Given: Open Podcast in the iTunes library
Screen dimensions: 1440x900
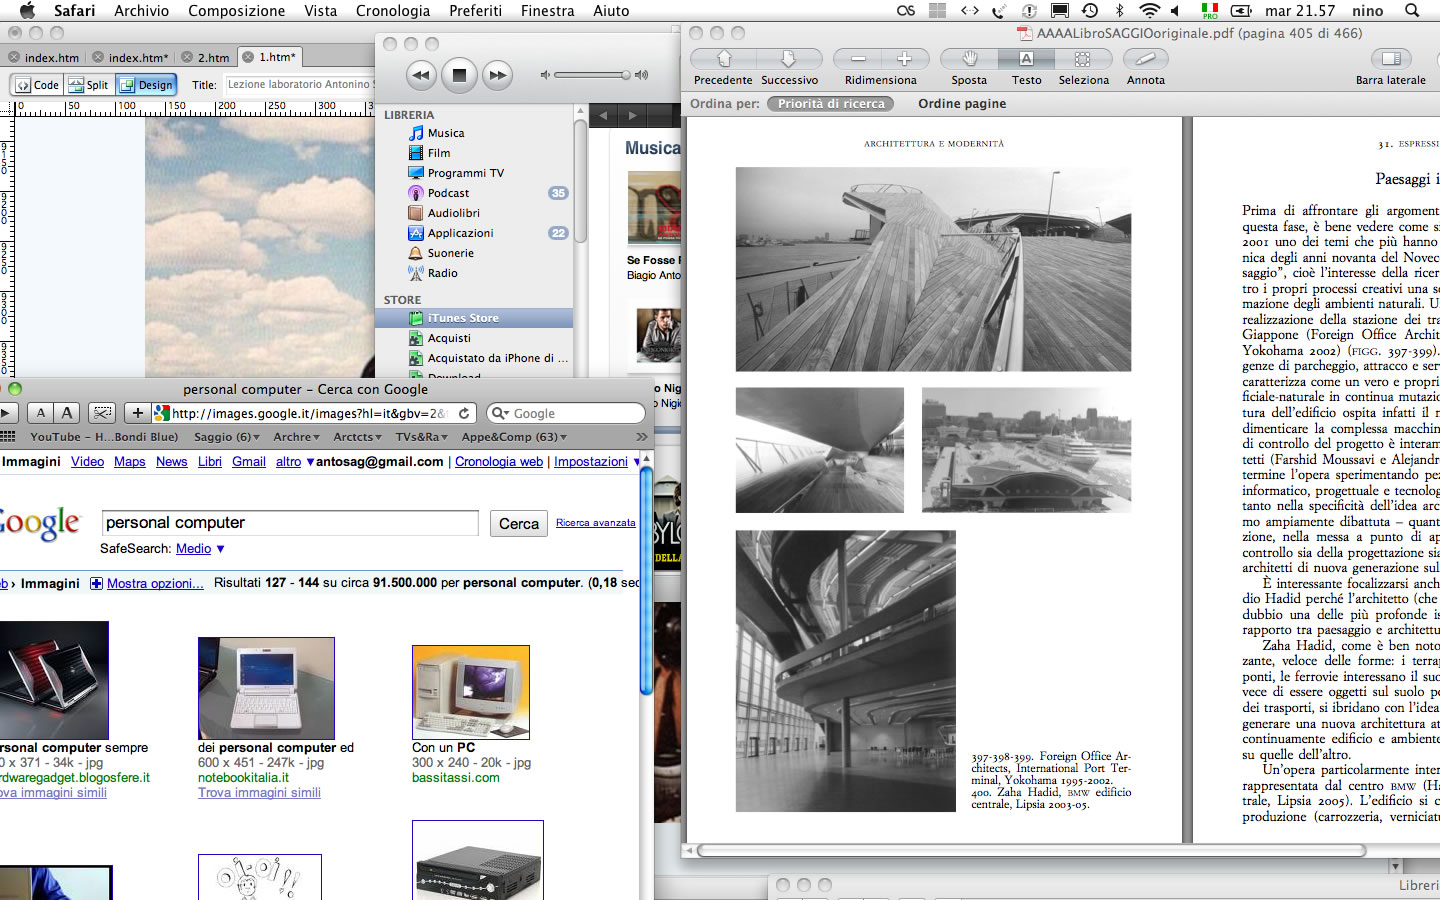Looking at the screenshot, I should 448,193.
